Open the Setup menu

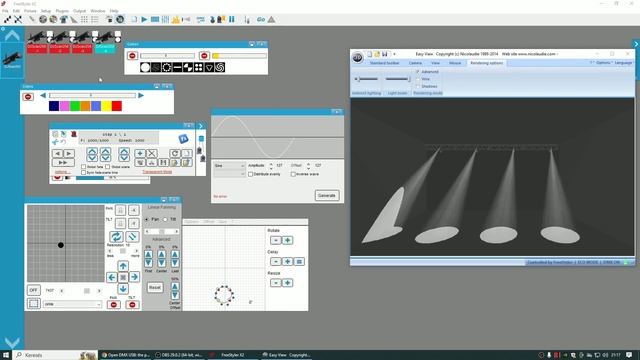pos(46,11)
